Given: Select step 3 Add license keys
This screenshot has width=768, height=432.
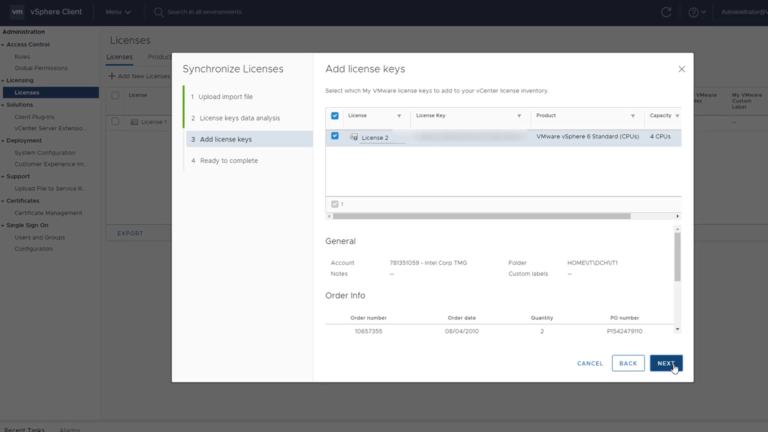Looking at the screenshot, I should (x=249, y=139).
